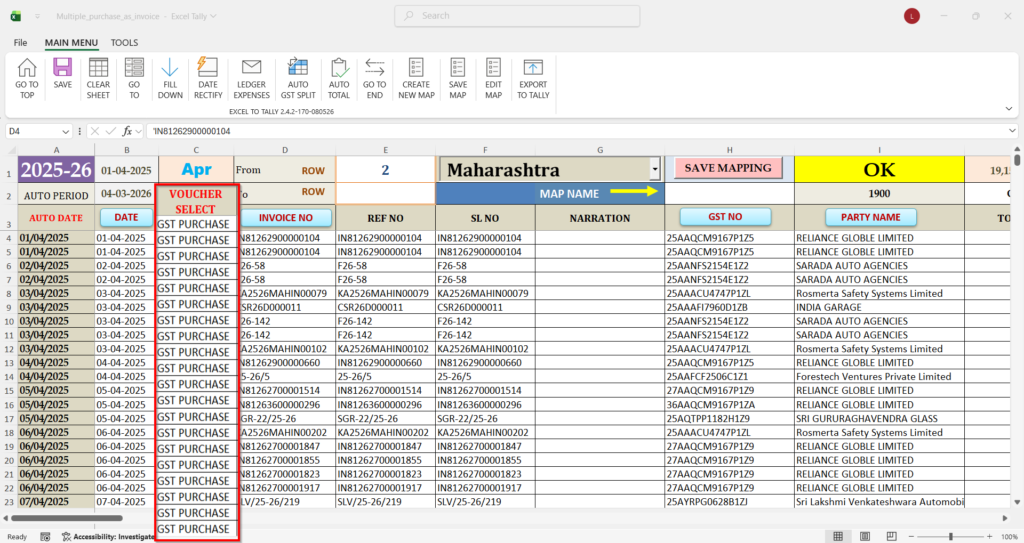Select cell with INDIA GARAGE
1024x543 pixels.
coord(879,307)
